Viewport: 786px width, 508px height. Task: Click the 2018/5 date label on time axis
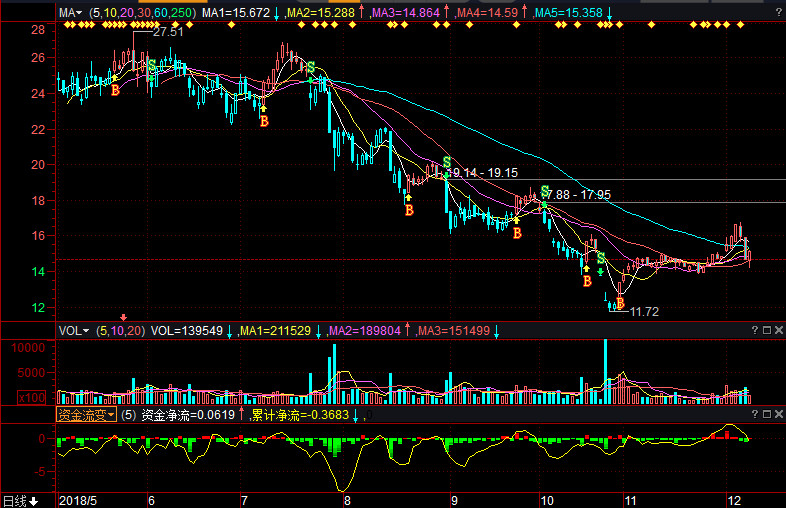78,499
